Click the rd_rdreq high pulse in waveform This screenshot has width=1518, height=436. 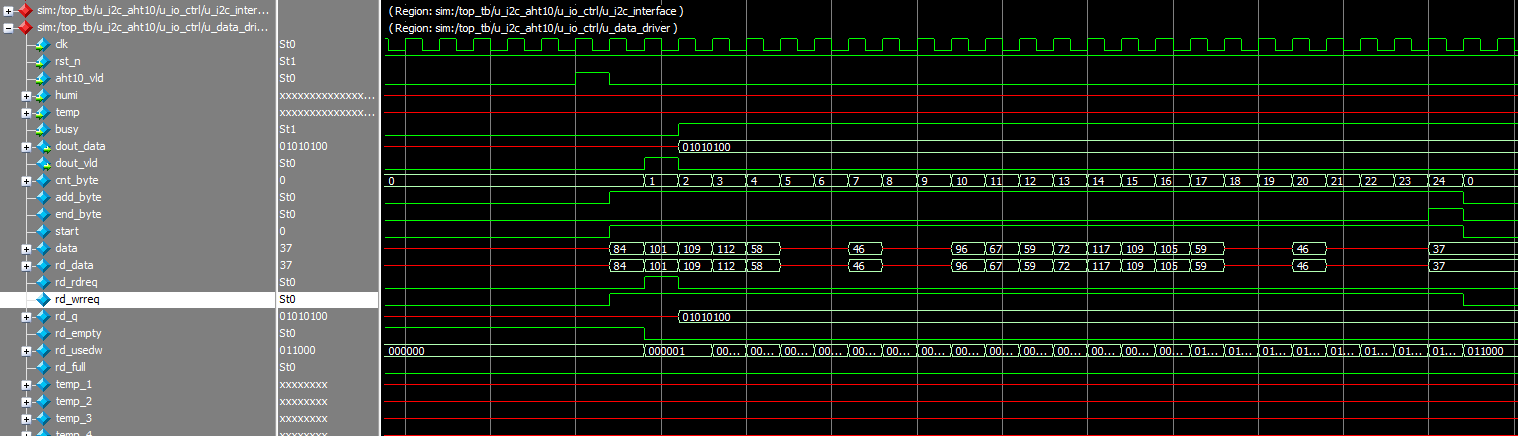tap(661, 282)
